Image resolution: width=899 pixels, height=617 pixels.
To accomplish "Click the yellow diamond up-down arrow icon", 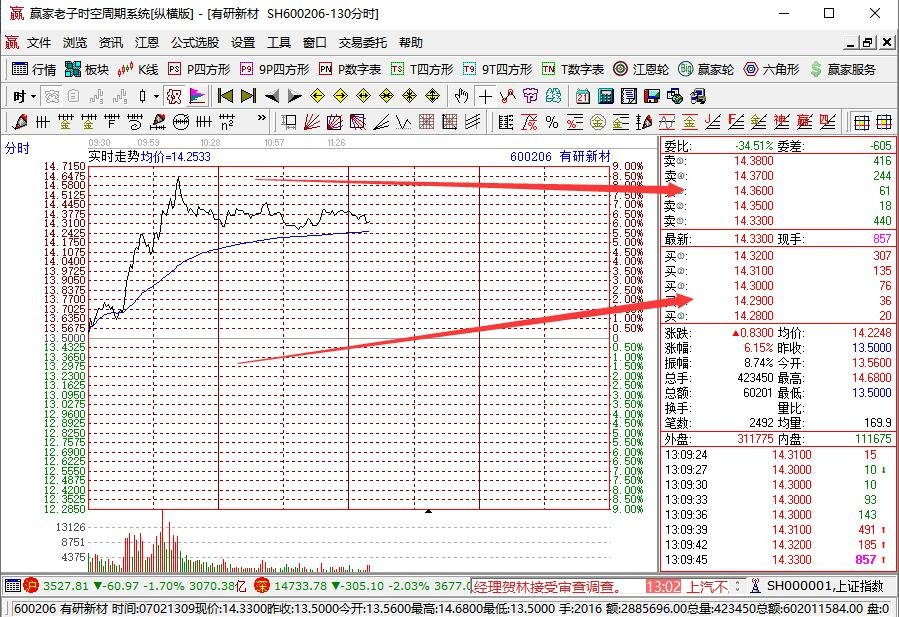I will [x=432, y=96].
